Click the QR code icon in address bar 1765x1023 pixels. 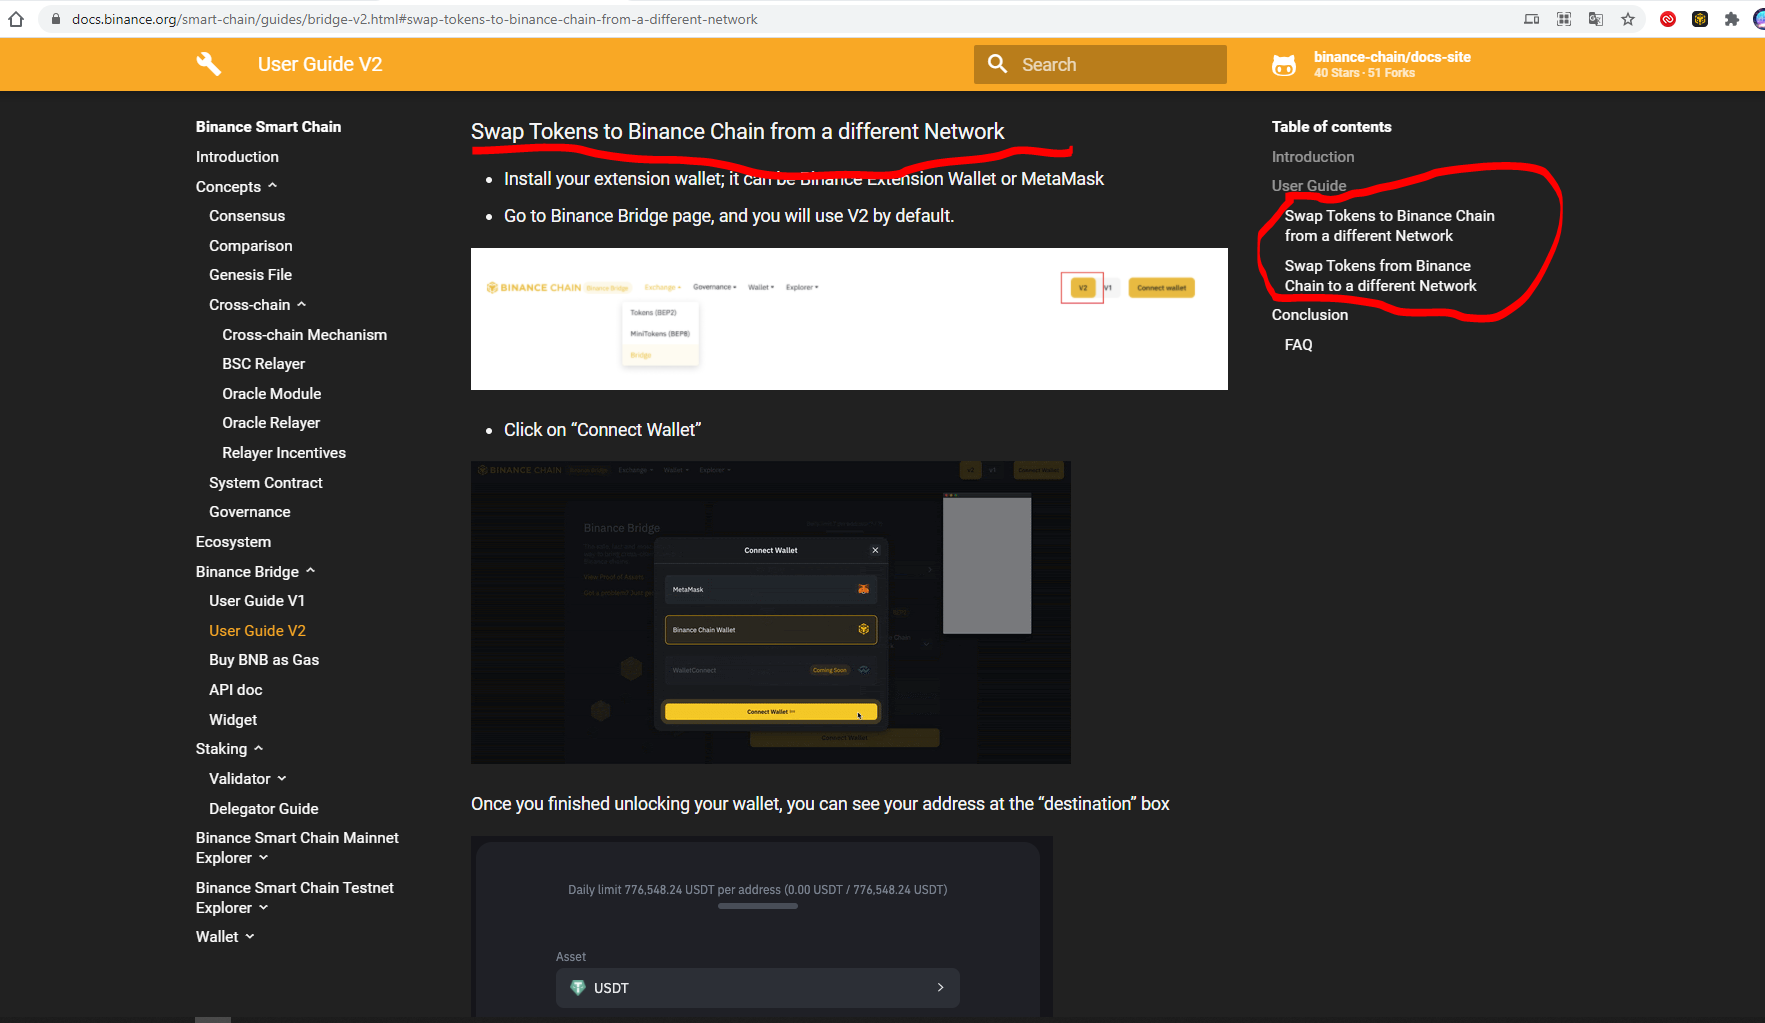(x=1564, y=19)
